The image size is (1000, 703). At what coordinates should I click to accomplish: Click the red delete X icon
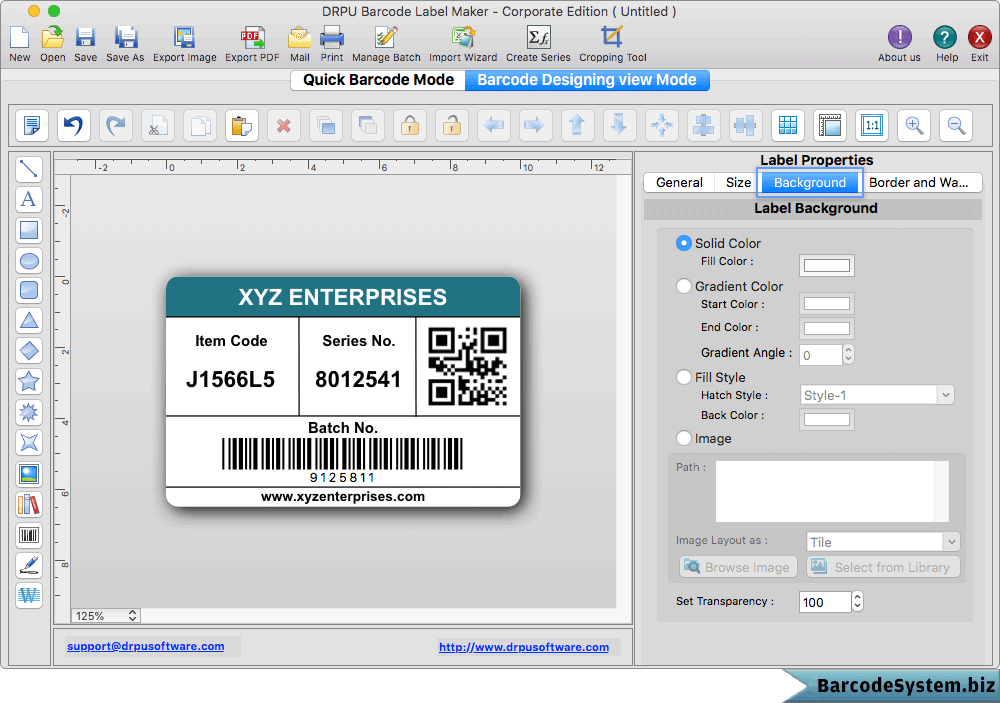tap(284, 125)
